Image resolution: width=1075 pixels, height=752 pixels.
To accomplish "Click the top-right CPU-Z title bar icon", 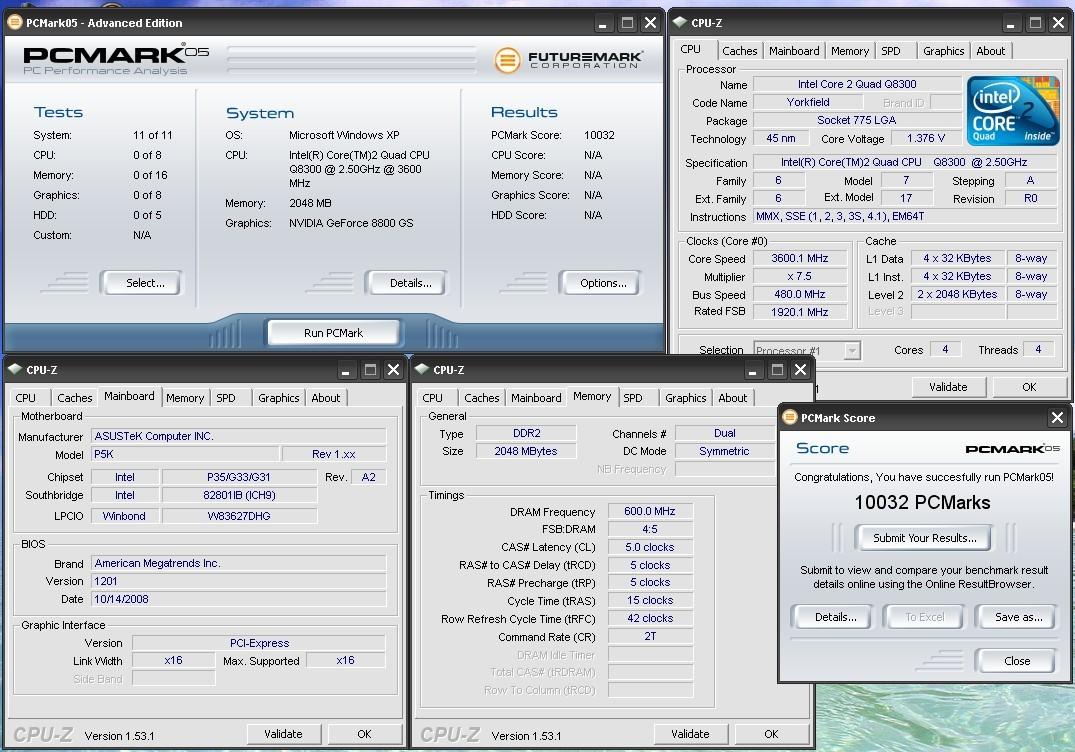I will point(679,23).
